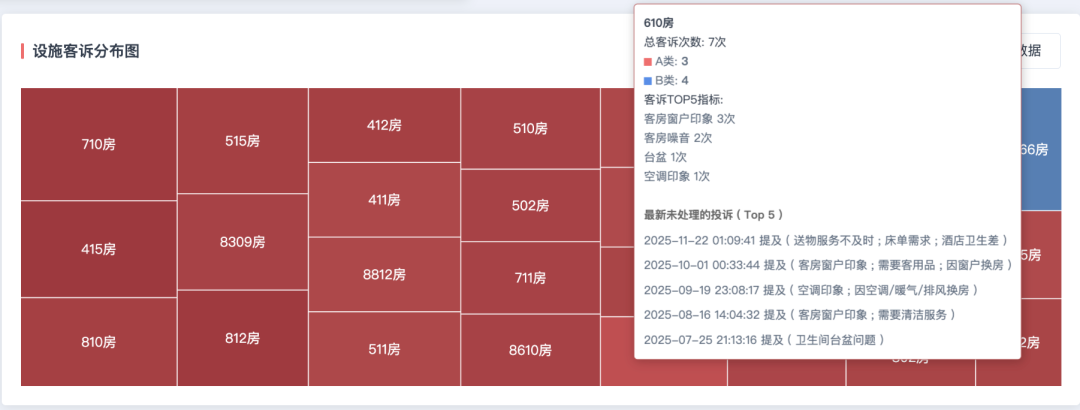Click the 2025-09-19 23:08:17 complaint row

tap(811, 290)
